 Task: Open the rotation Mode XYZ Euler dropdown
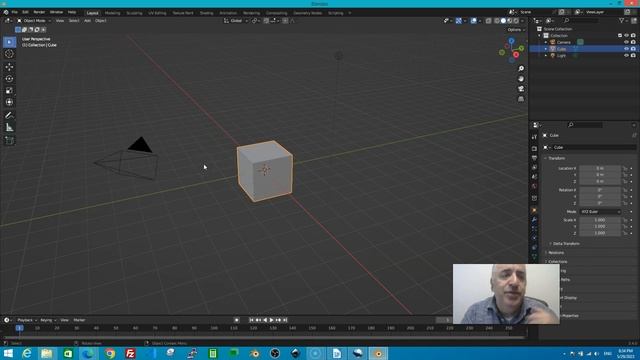pos(600,212)
